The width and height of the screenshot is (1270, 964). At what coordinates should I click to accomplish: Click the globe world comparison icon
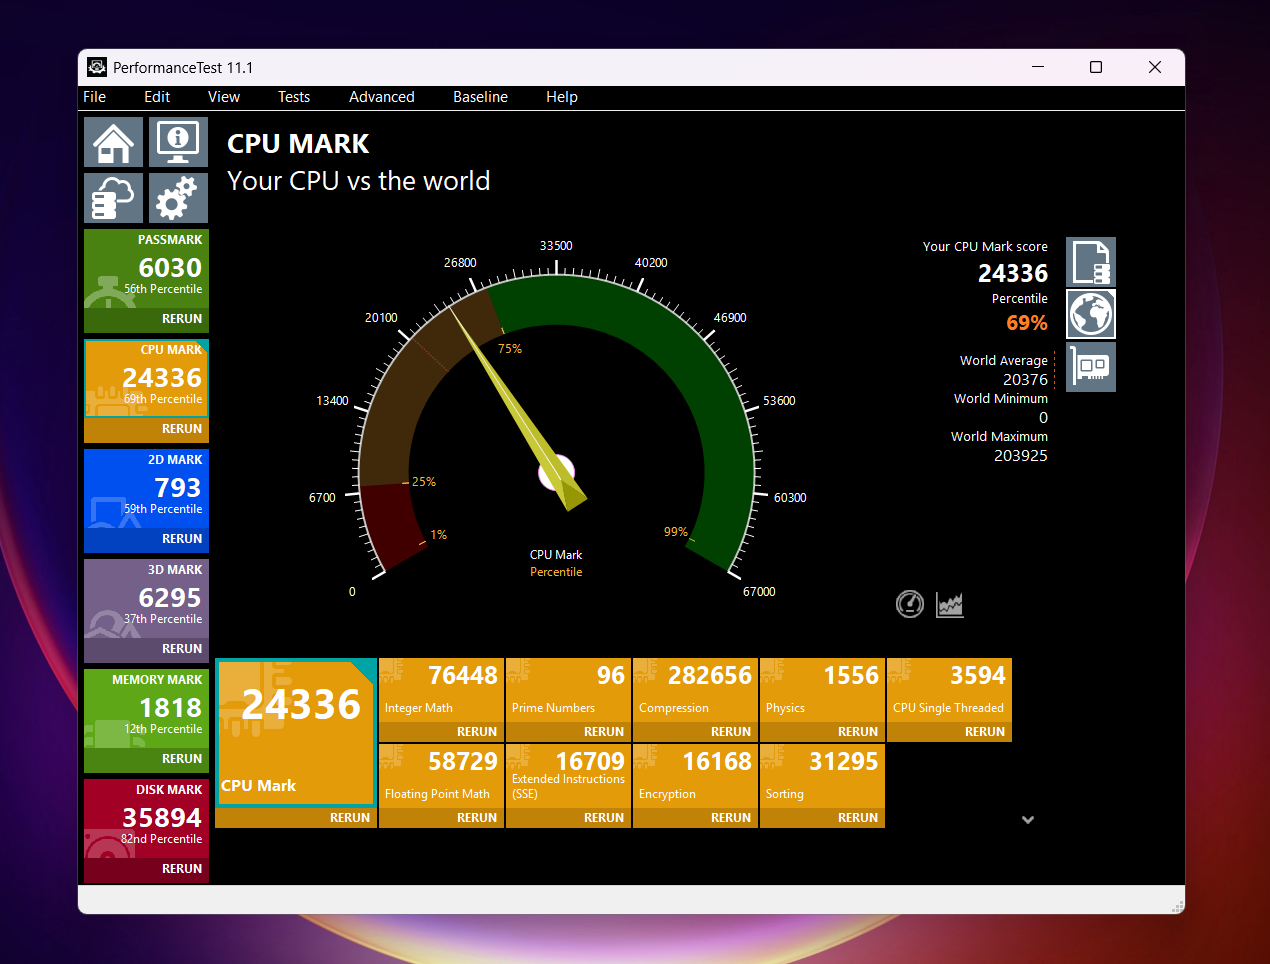point(1090,314)
